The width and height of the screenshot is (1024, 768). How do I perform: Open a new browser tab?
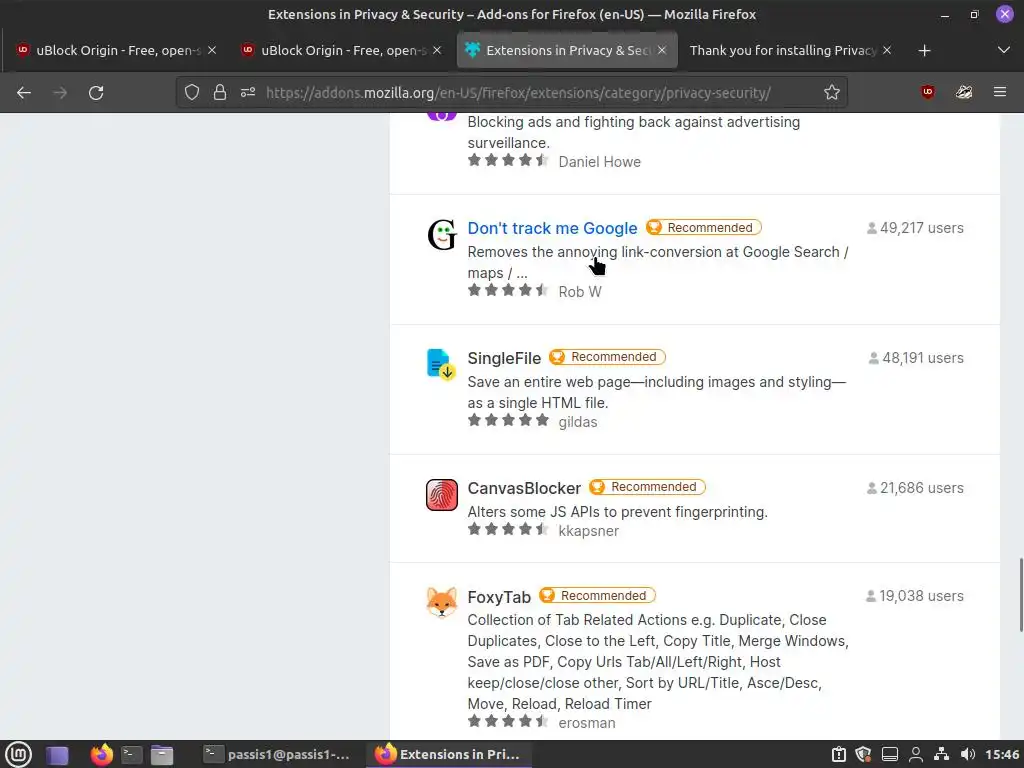pos(924,50)
